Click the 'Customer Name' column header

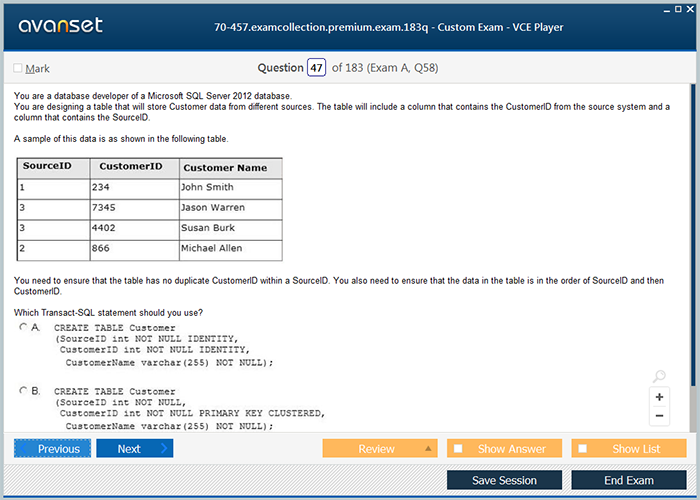point(230,168)
